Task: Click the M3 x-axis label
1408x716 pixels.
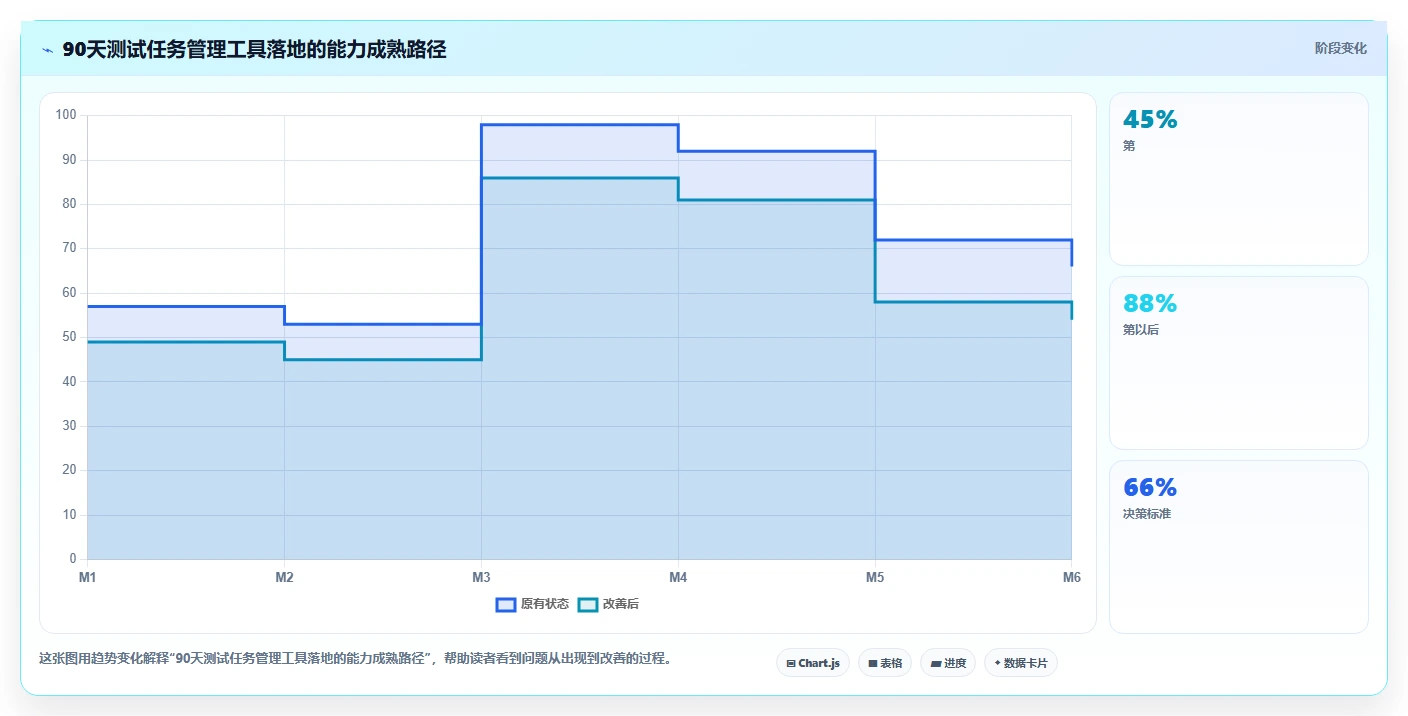Action: (481, 578)
